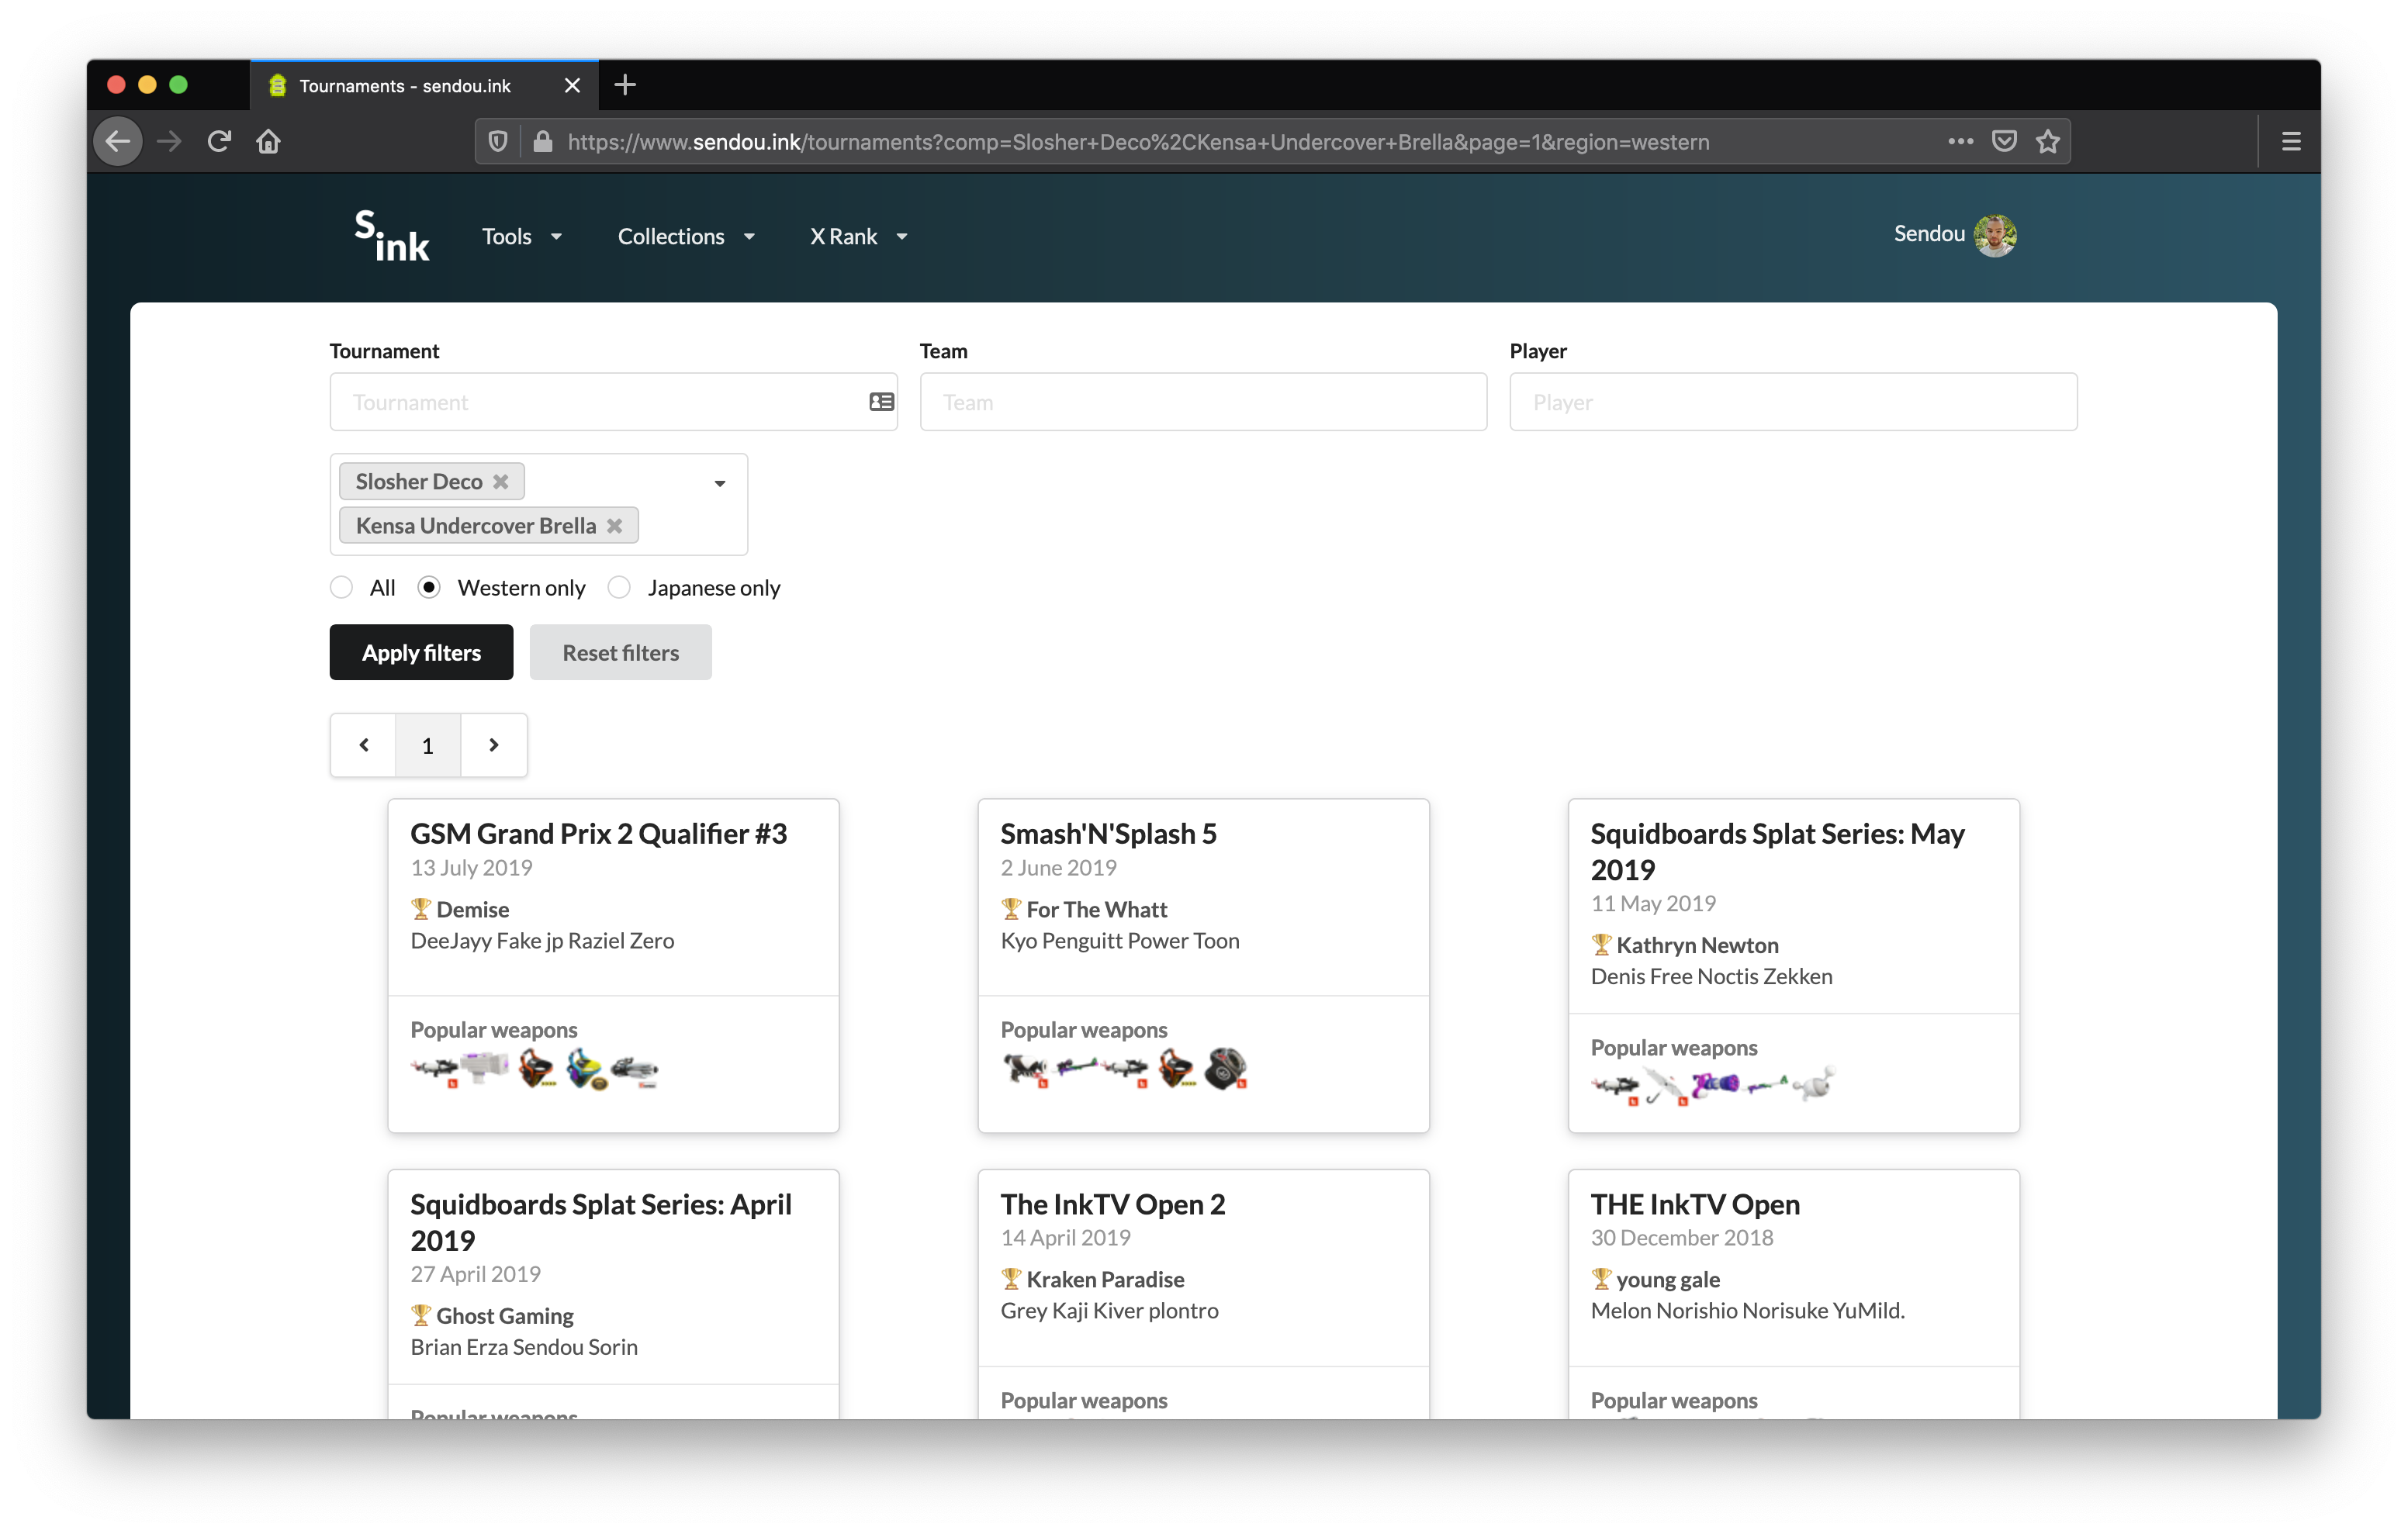
Task: Click the sendou.ink logo
Action: [390, 236]
